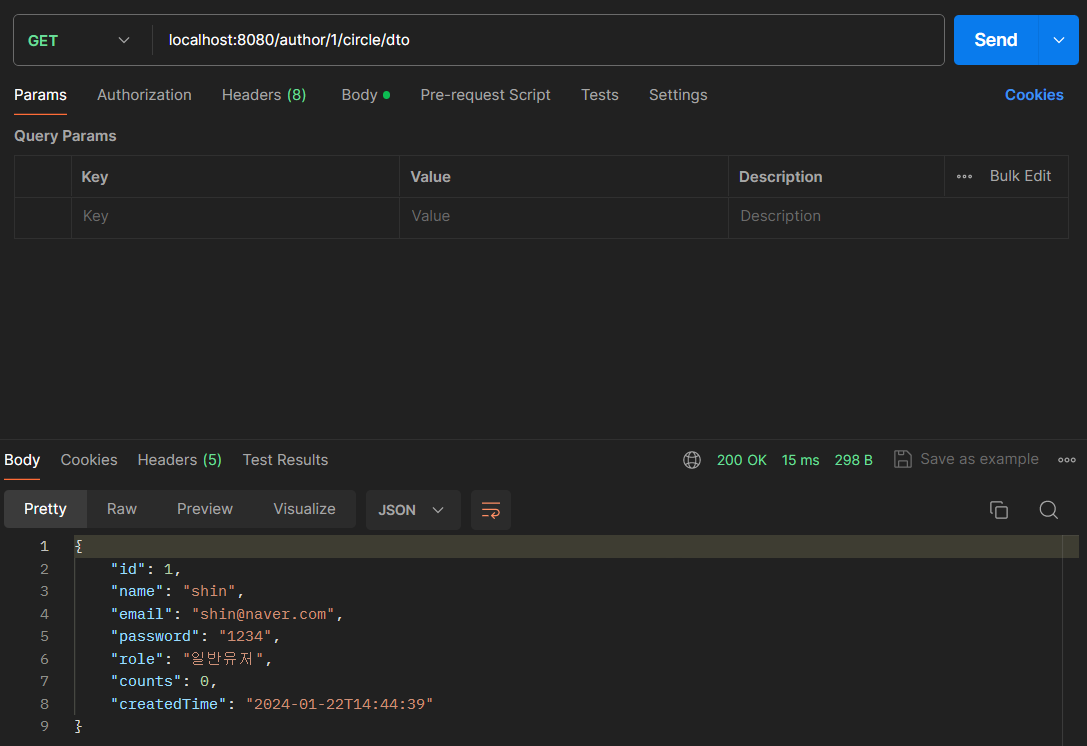The height and width of the screenshot is (746, 1087).
Task: Open query params column options ellipsis
Action: 964,177
